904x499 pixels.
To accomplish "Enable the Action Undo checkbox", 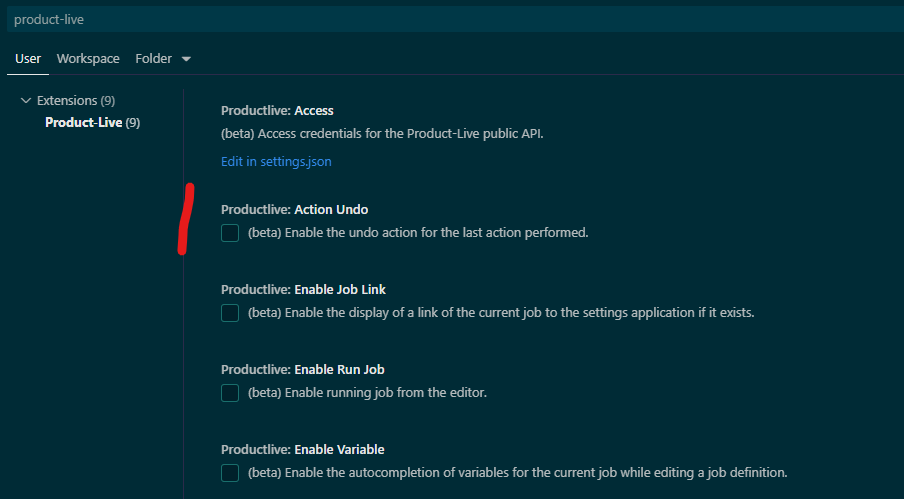I will (230, 233).
